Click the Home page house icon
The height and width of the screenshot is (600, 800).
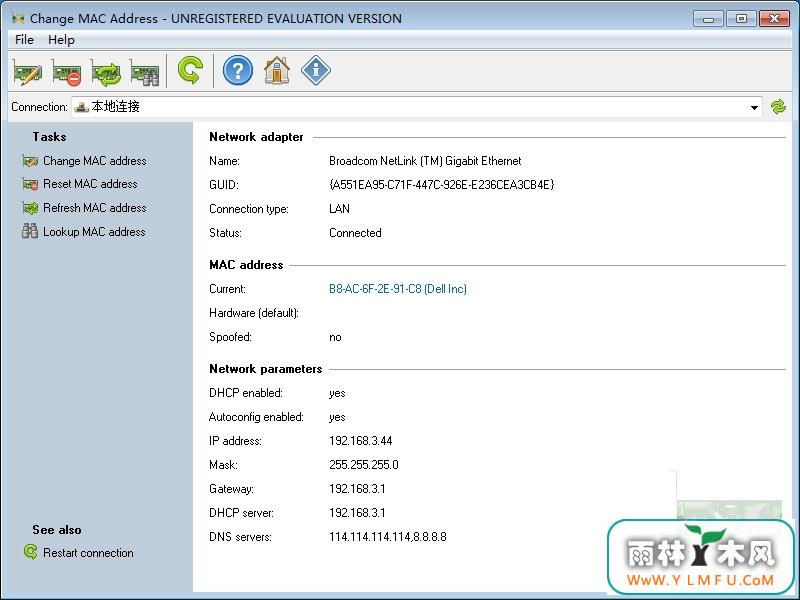(x=277, y=70)
